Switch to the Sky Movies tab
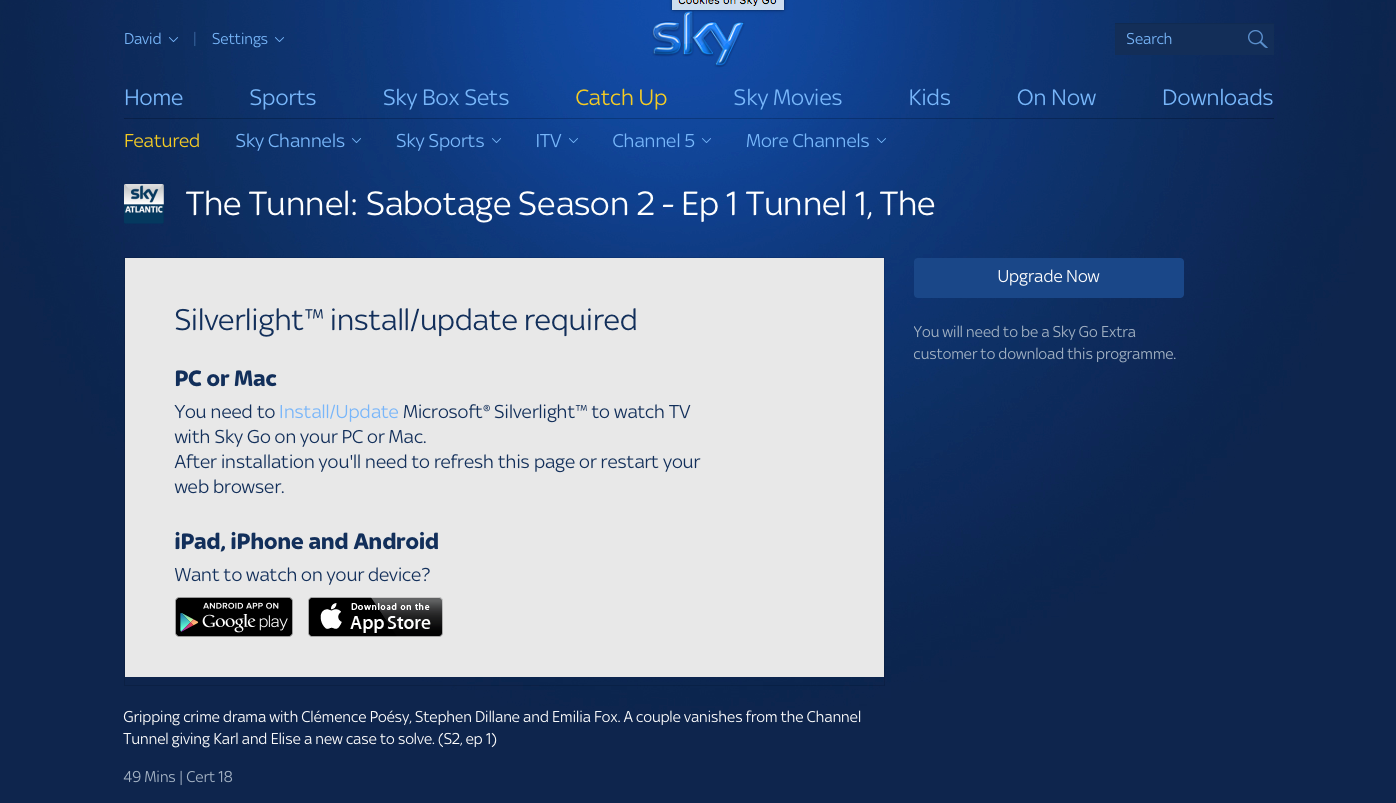The height and width of the screenshot is (803, 1396). point(787,97)
